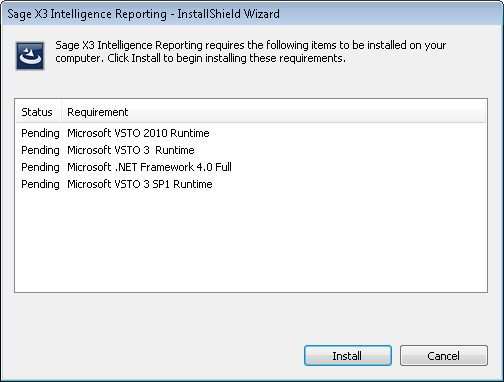Cancel the InstallShield Wizard setup
Screen dimensions: 504x382
pyautogui.click(x=444, y=356)
